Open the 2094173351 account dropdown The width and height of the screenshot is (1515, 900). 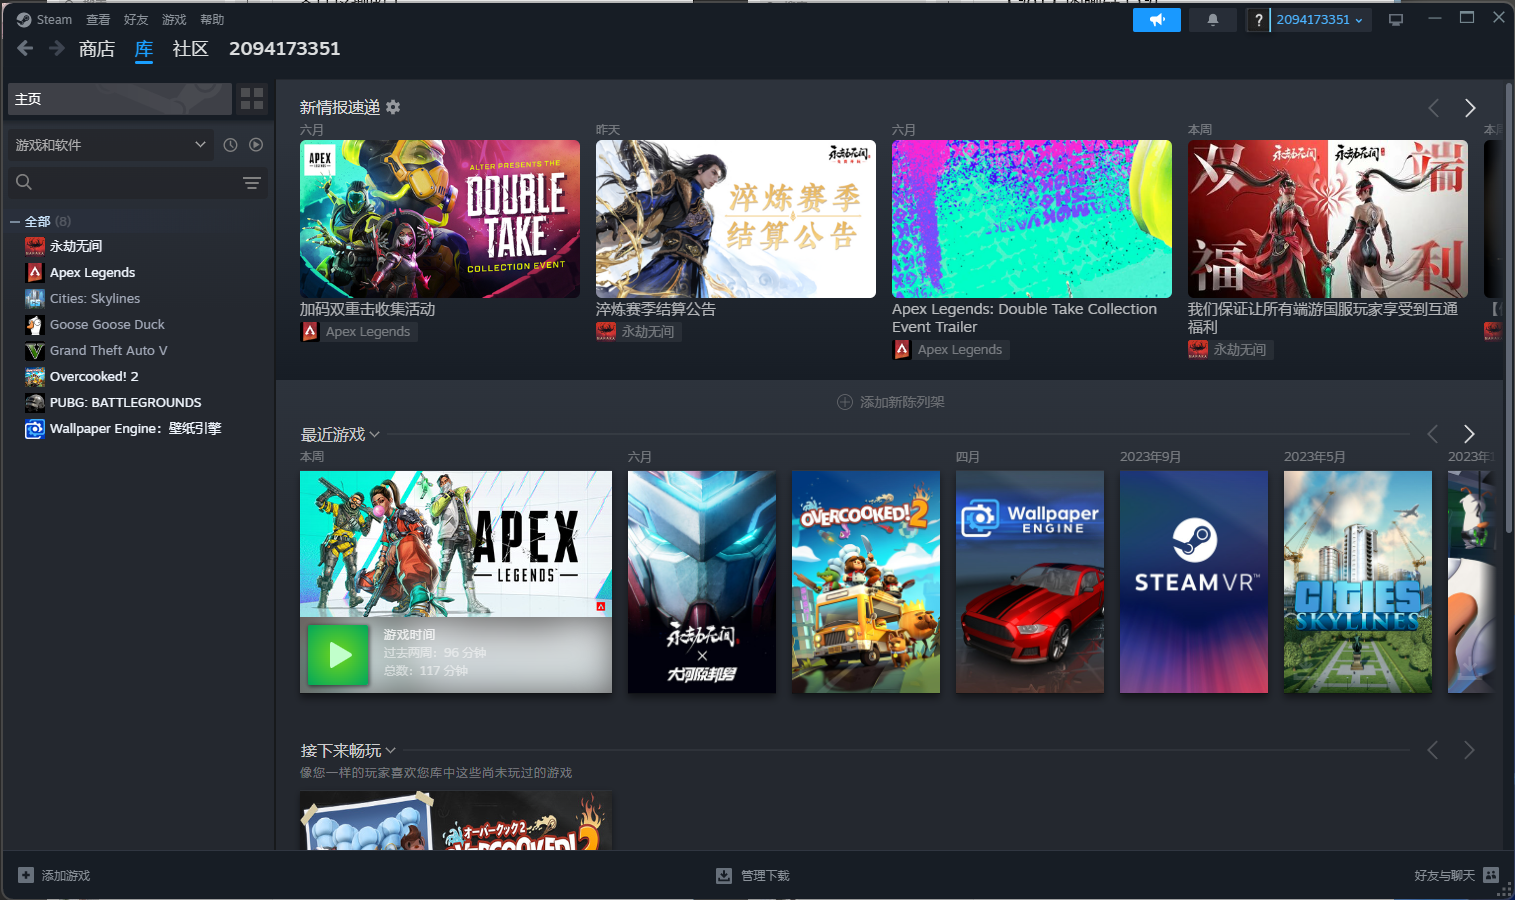tap(1319, 20)
